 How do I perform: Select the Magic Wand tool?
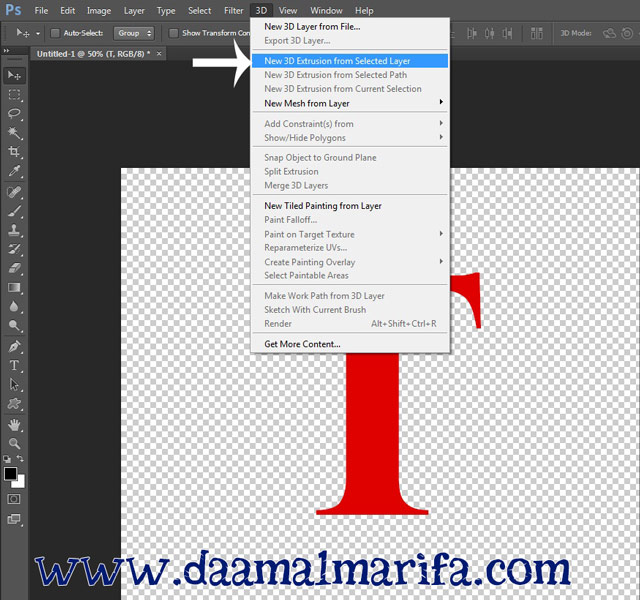[14, 133]
